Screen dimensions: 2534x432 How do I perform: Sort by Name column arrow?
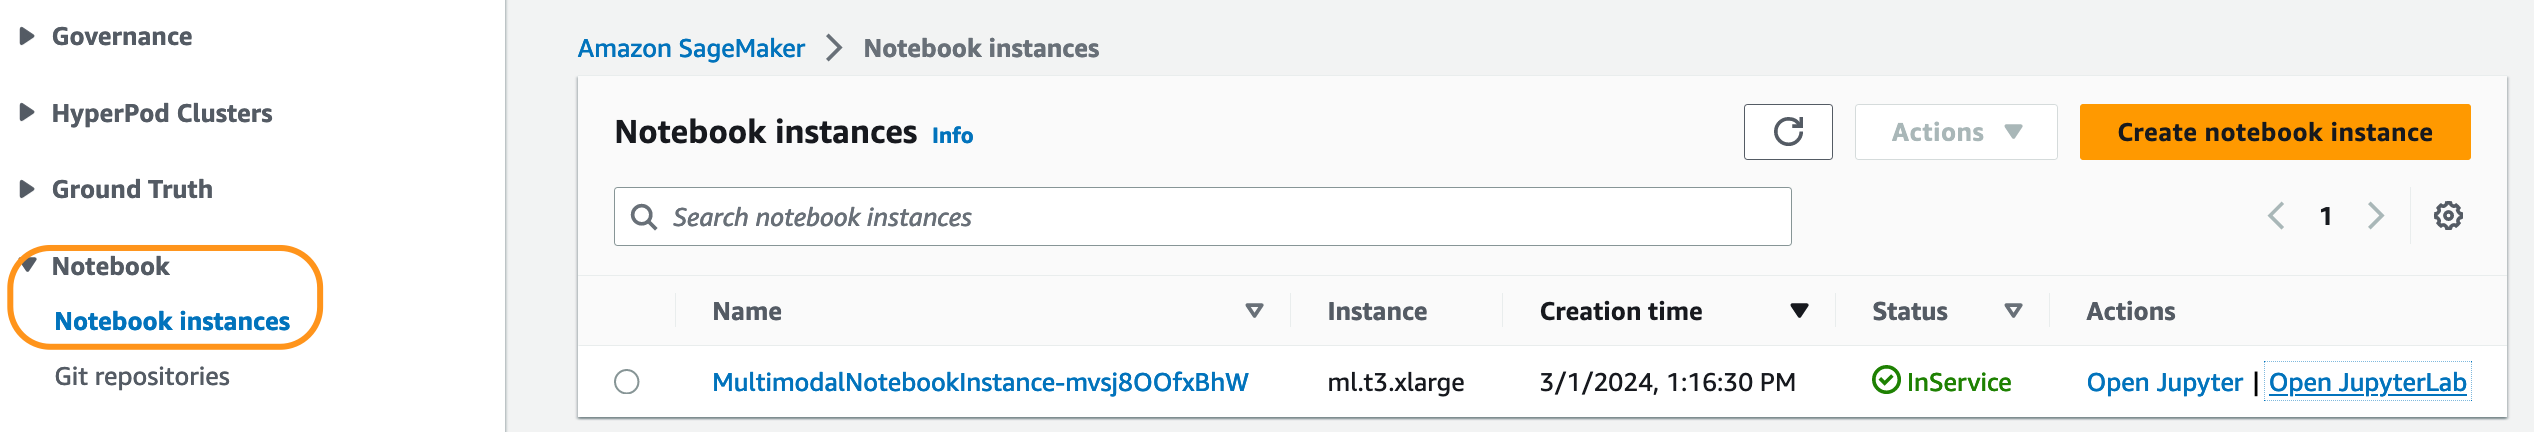[x=1254, y=311]
